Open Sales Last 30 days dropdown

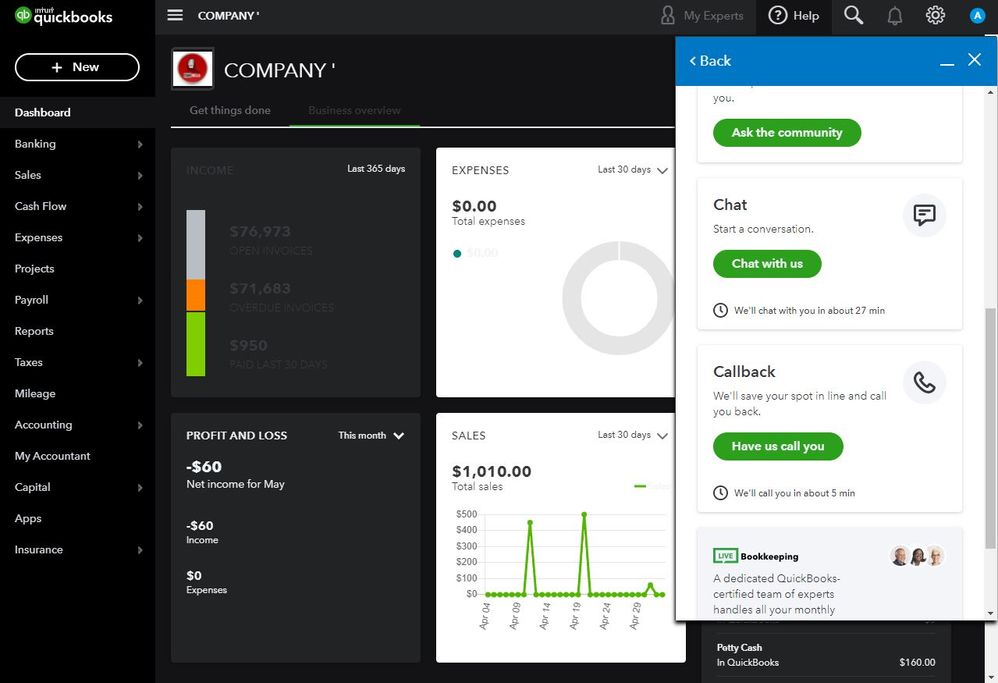(x=632, y=435)
